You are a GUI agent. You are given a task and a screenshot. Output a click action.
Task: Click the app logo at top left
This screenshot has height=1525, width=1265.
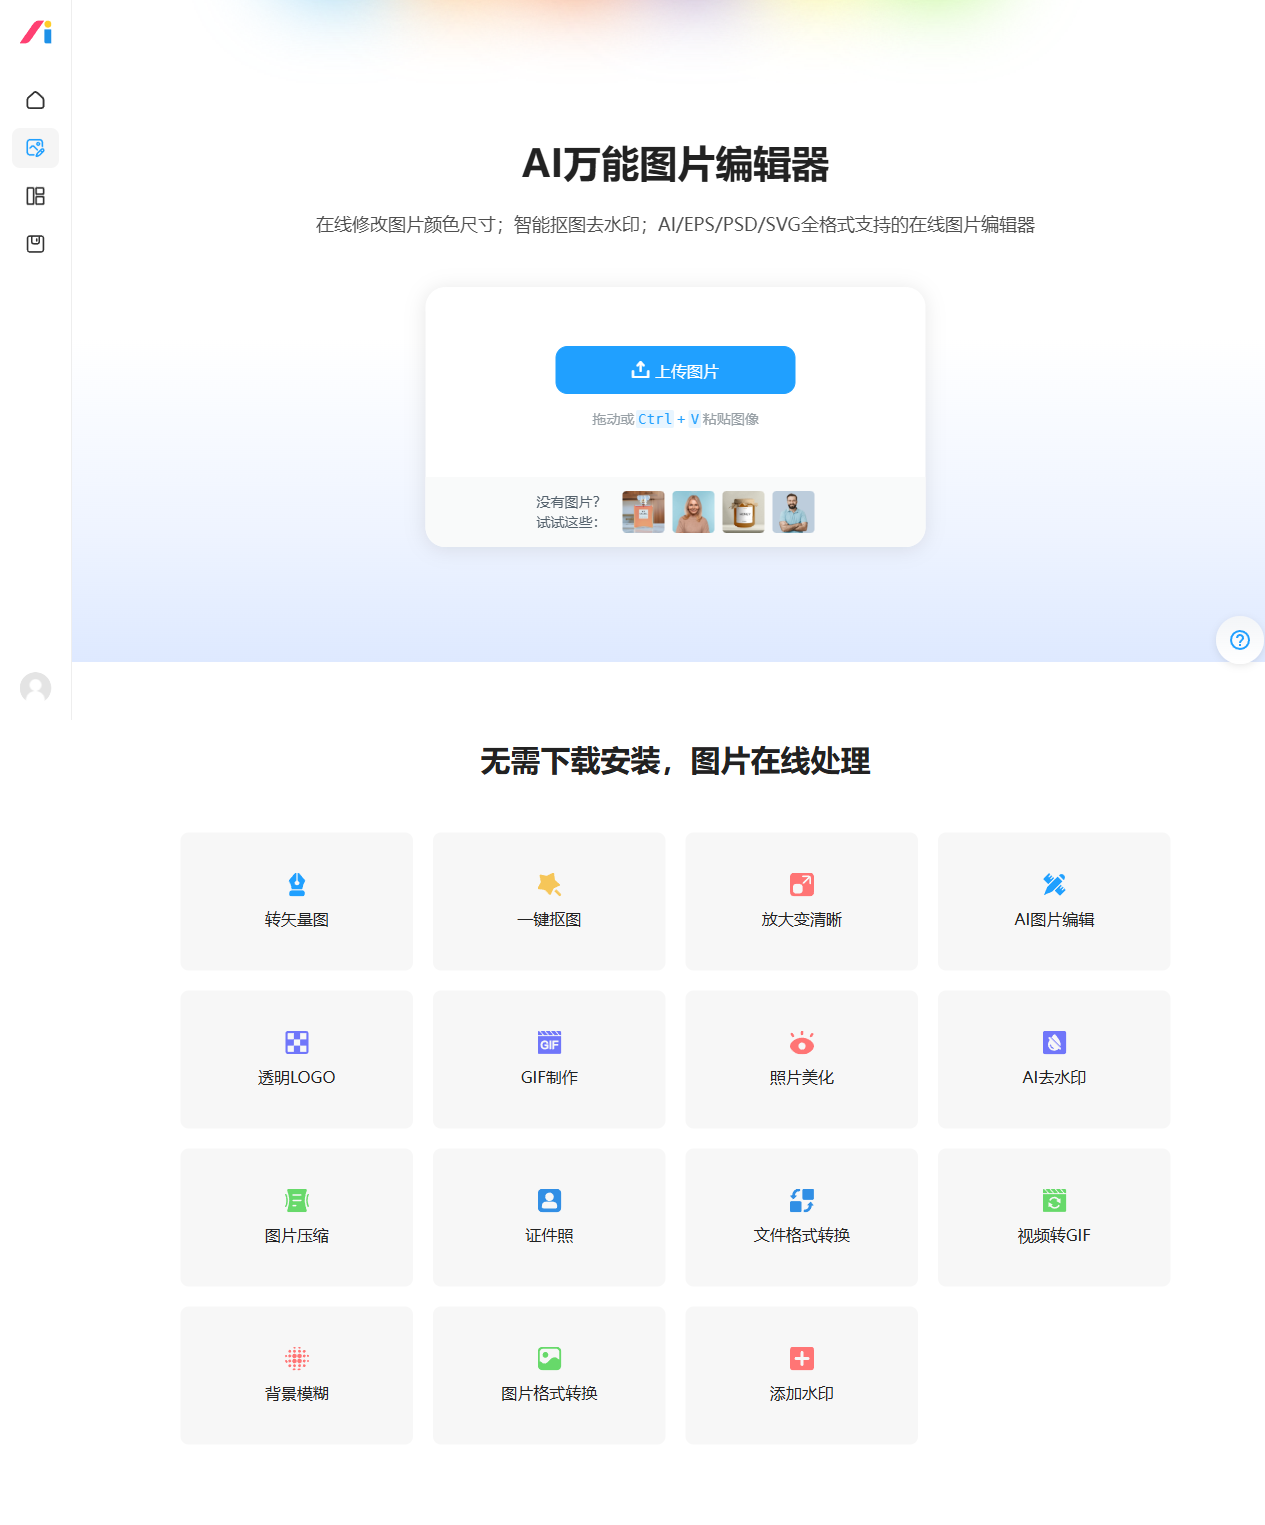36,32
